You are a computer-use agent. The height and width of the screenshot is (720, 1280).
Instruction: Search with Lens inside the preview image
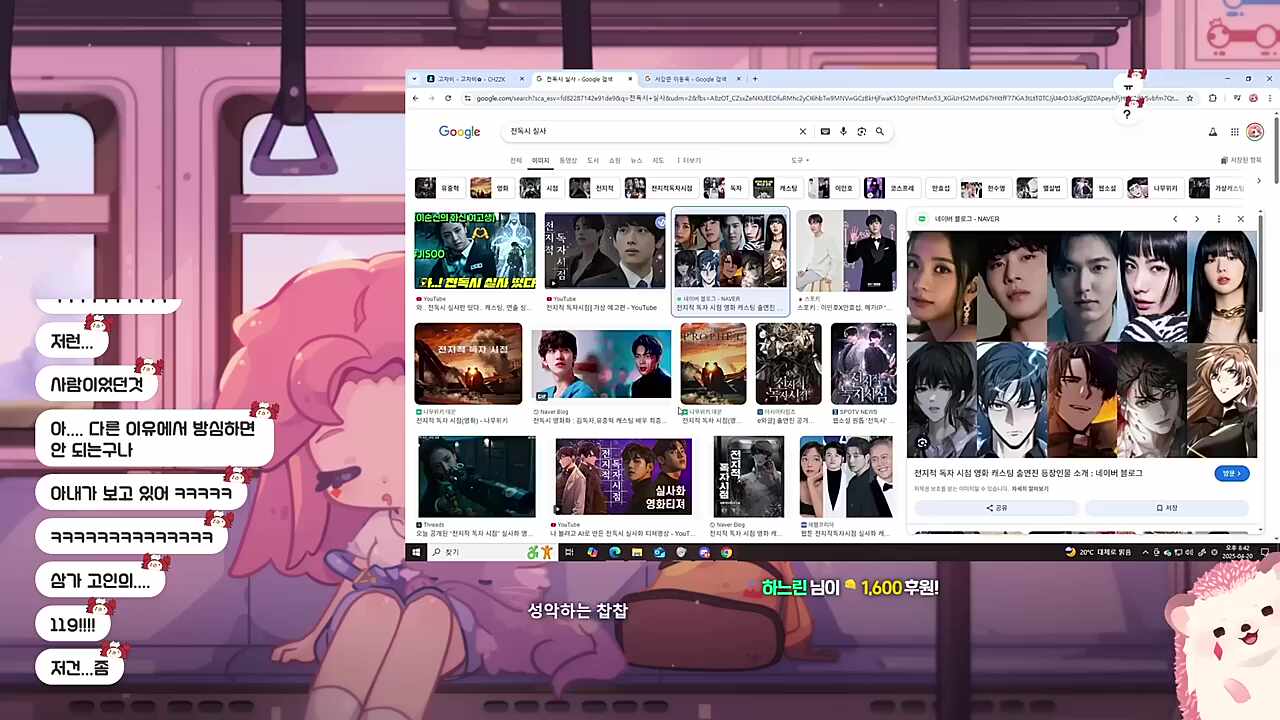[923, 443]
